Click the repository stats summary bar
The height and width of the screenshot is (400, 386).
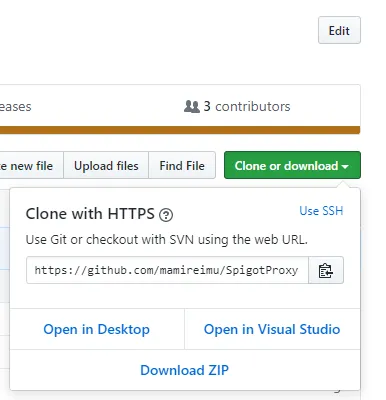point(180,106)
